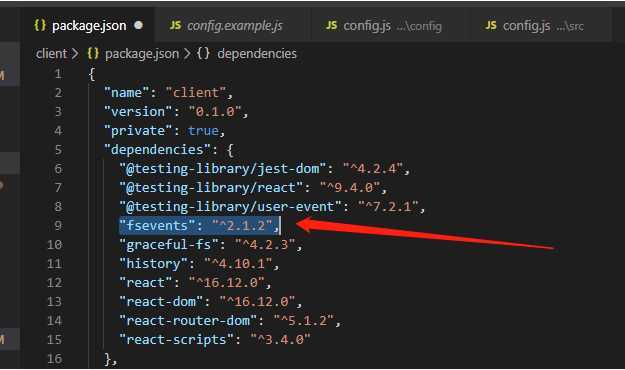Select dependencies in the breadcrumb
This screenshot has width=625, height=370.
click(x=257, y=54)
